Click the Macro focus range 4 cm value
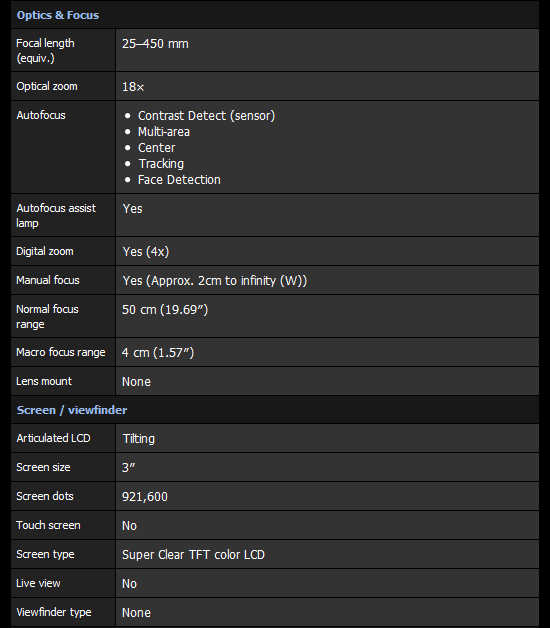The width and height of the screenshot is (550, 628). (x=158, y=353)
